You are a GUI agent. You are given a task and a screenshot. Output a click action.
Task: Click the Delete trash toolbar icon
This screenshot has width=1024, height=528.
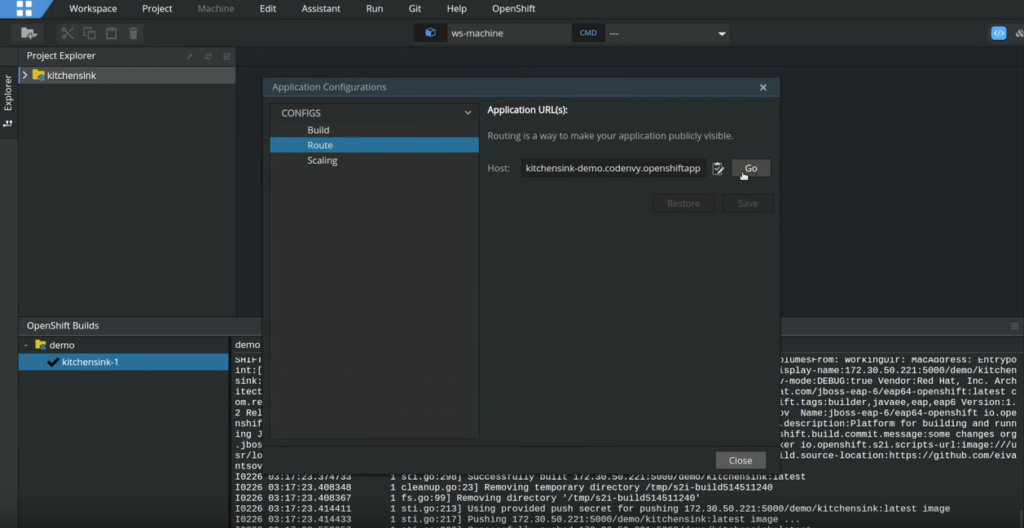(x=133, y=33)
